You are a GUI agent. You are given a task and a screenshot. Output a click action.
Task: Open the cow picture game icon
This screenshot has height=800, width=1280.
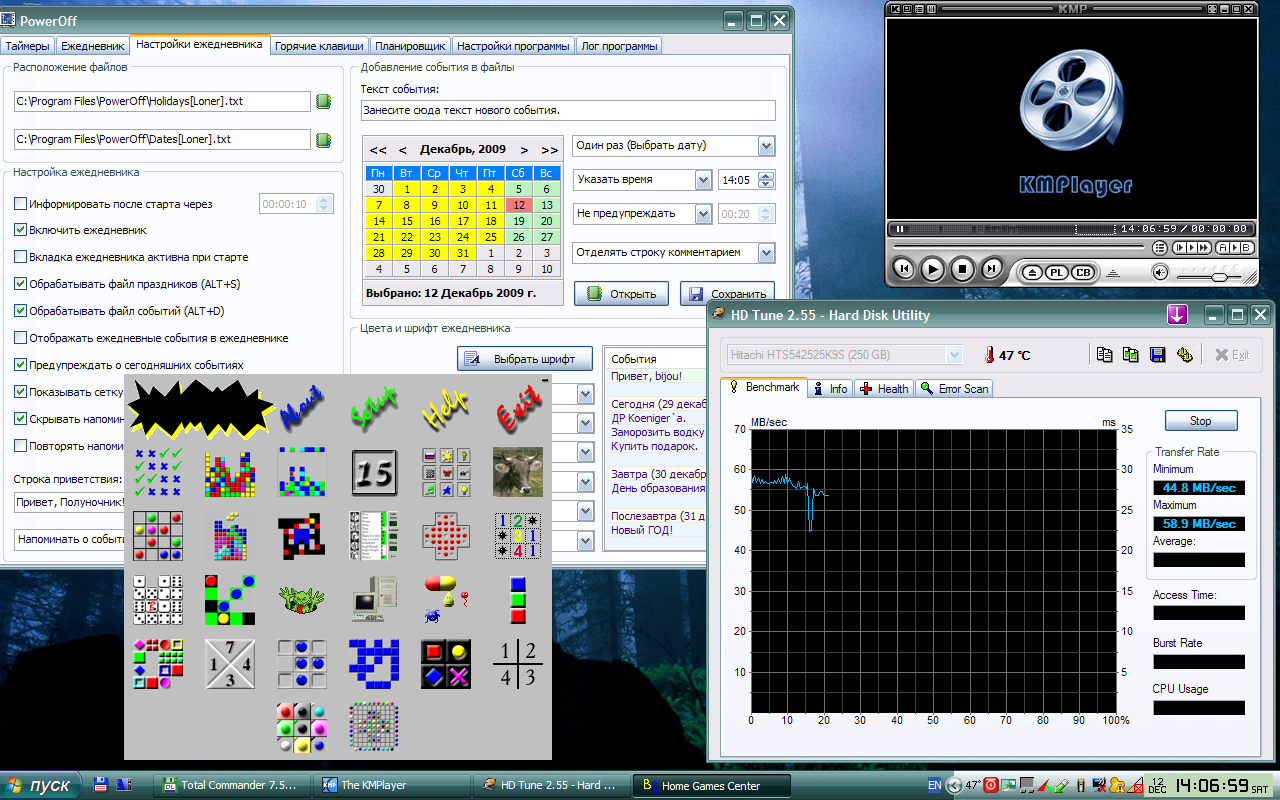pyautogui.click(x=518, y=471)
